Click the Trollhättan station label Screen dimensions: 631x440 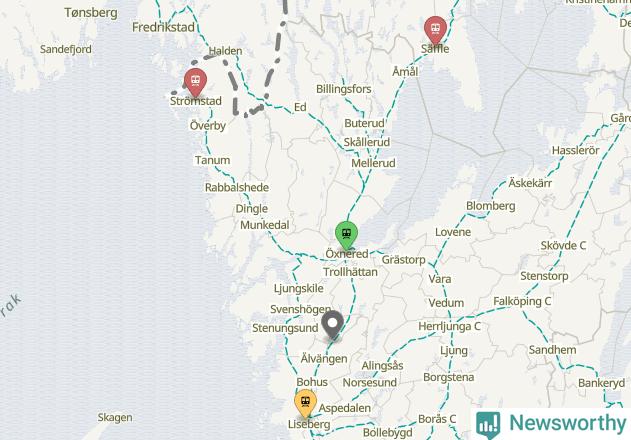point(351,272)
